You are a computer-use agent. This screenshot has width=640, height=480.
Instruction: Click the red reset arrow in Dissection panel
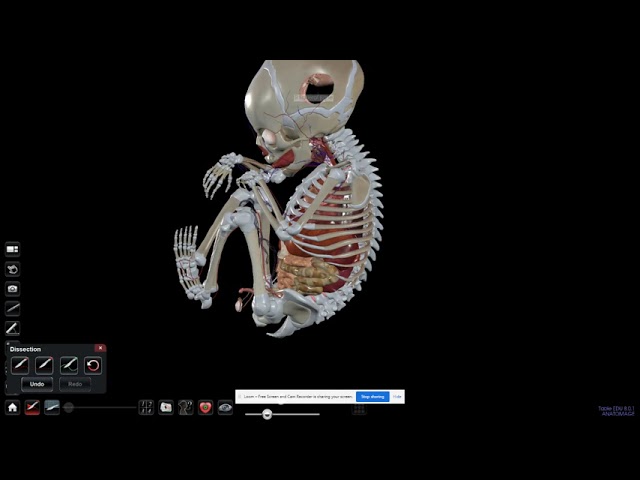pos(93,365)
